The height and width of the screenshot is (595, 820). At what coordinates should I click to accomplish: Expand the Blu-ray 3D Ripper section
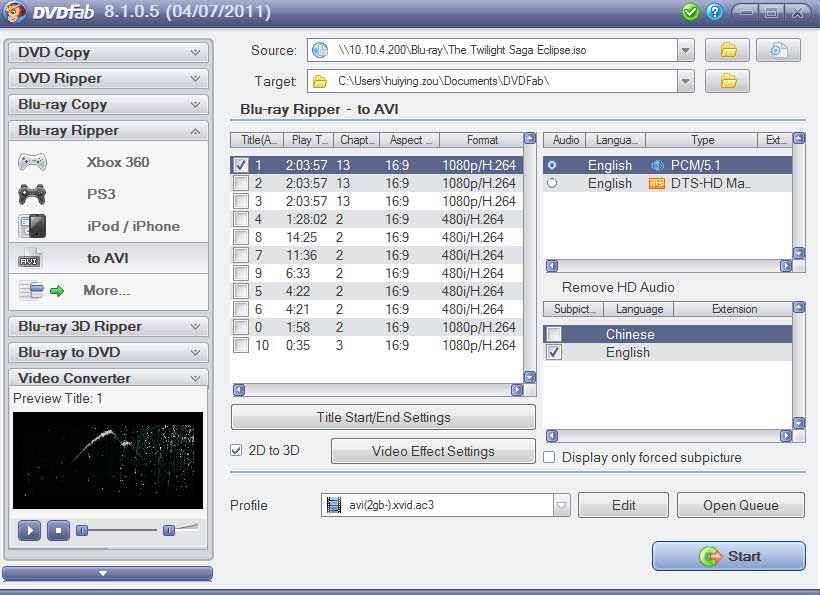click(108, 327)
